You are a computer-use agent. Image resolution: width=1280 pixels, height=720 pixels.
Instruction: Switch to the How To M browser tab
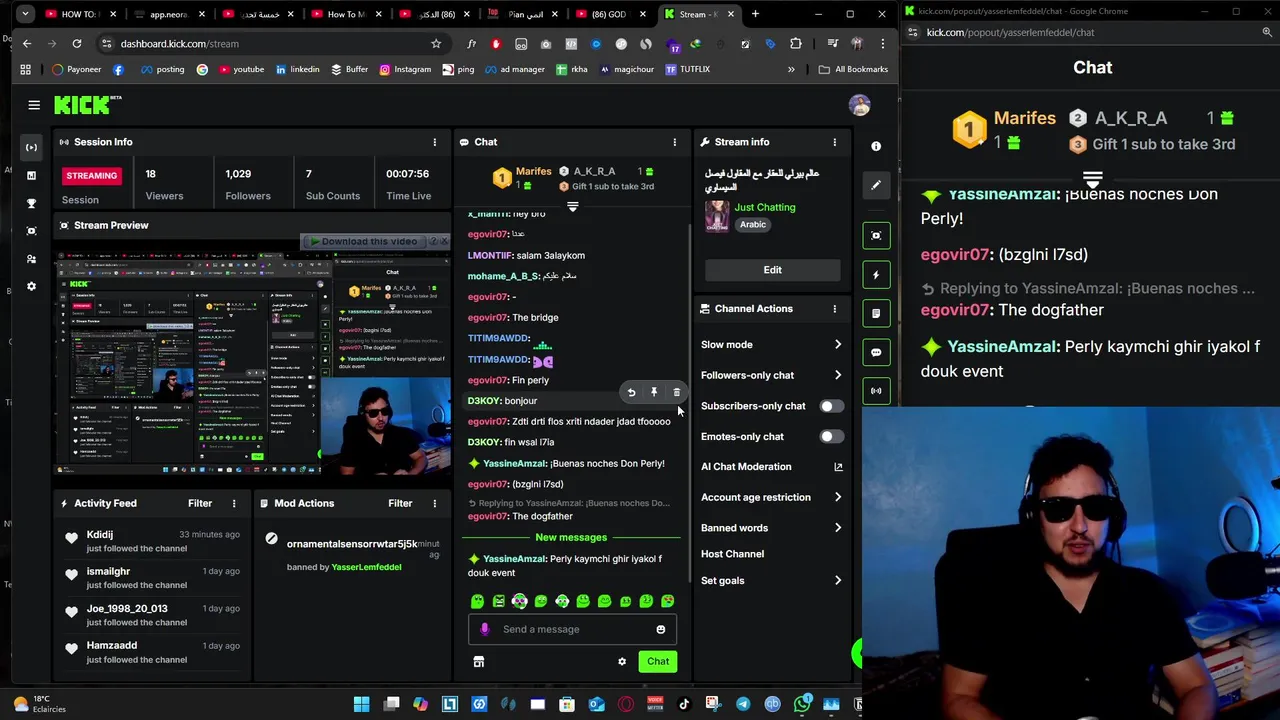click(346, 14)
